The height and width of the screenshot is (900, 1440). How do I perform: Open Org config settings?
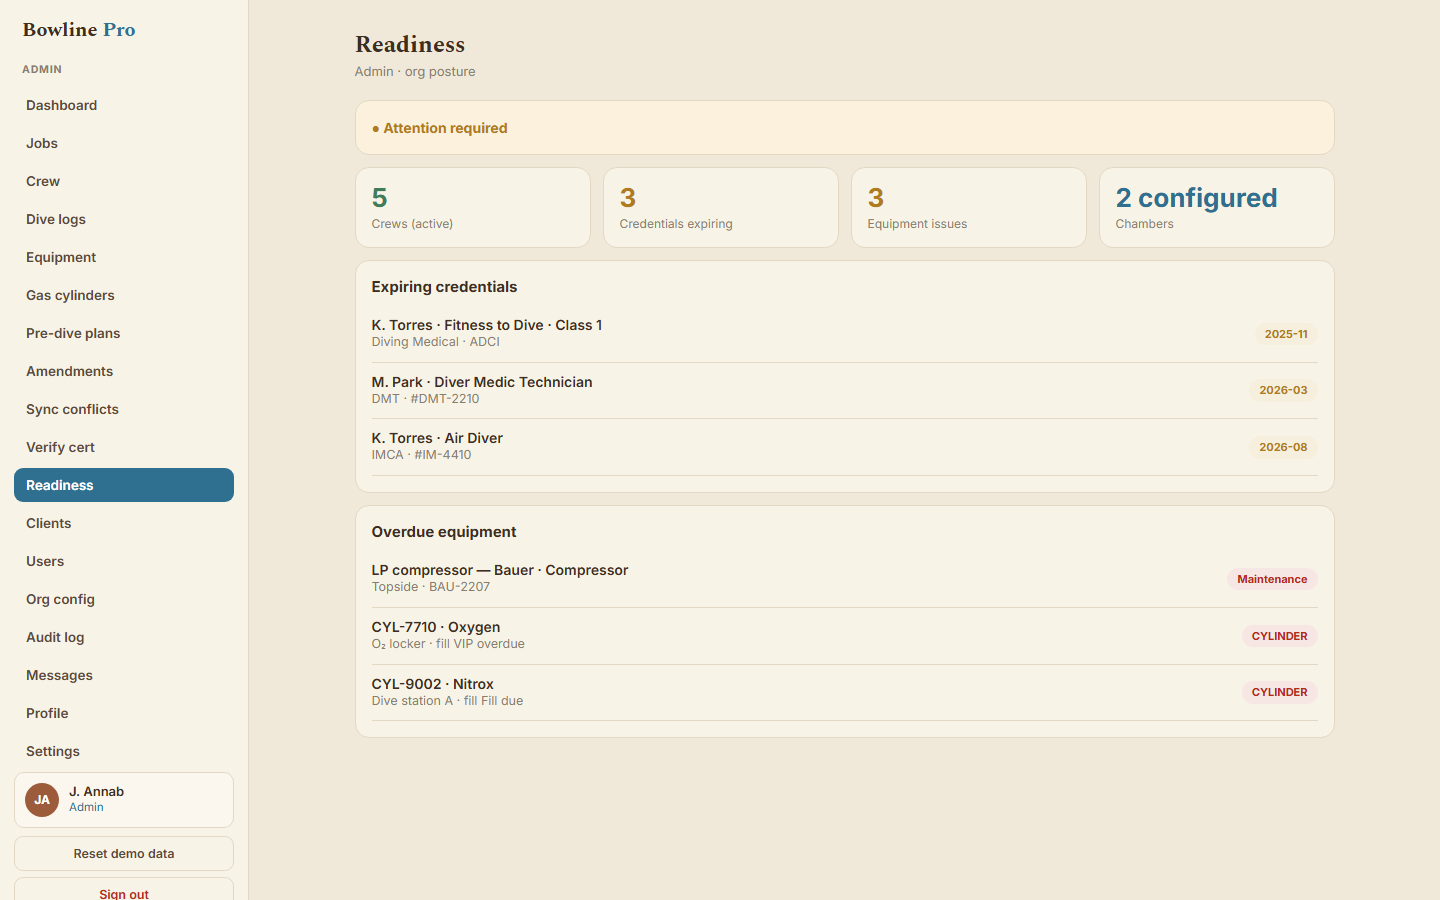[124, 599]
